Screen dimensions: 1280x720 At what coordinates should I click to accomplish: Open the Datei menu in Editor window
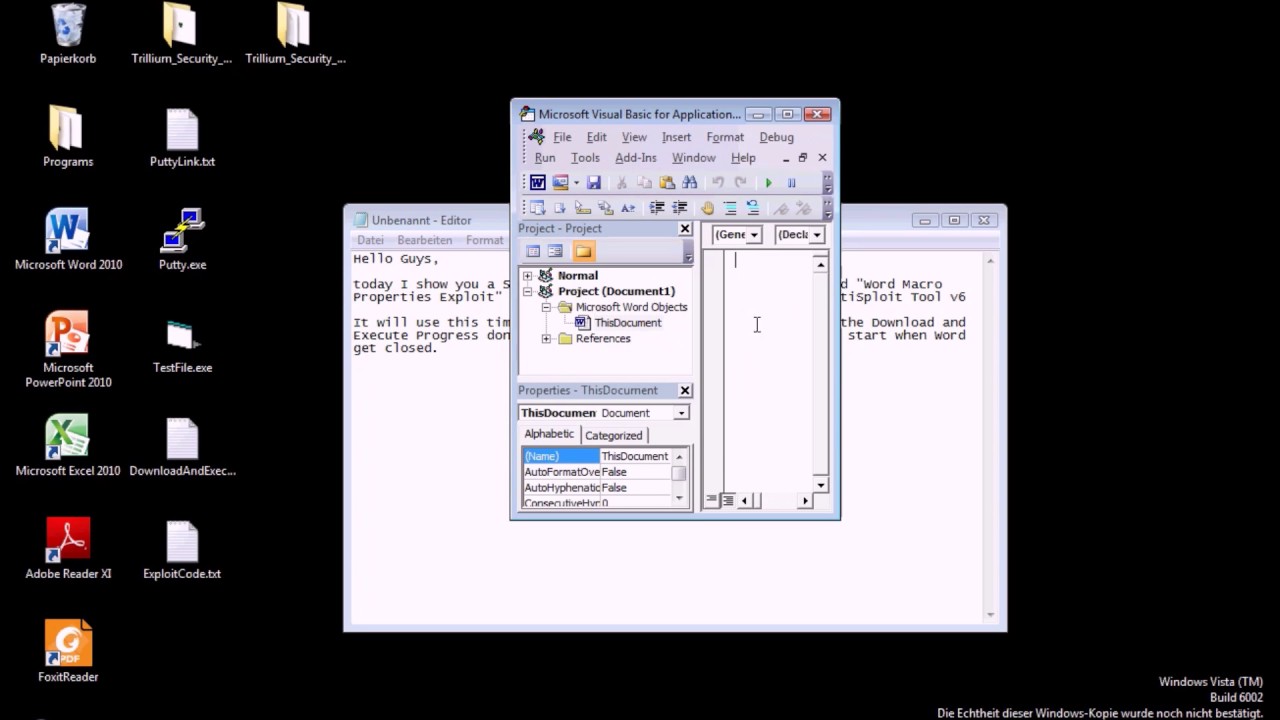coord(370,240)
